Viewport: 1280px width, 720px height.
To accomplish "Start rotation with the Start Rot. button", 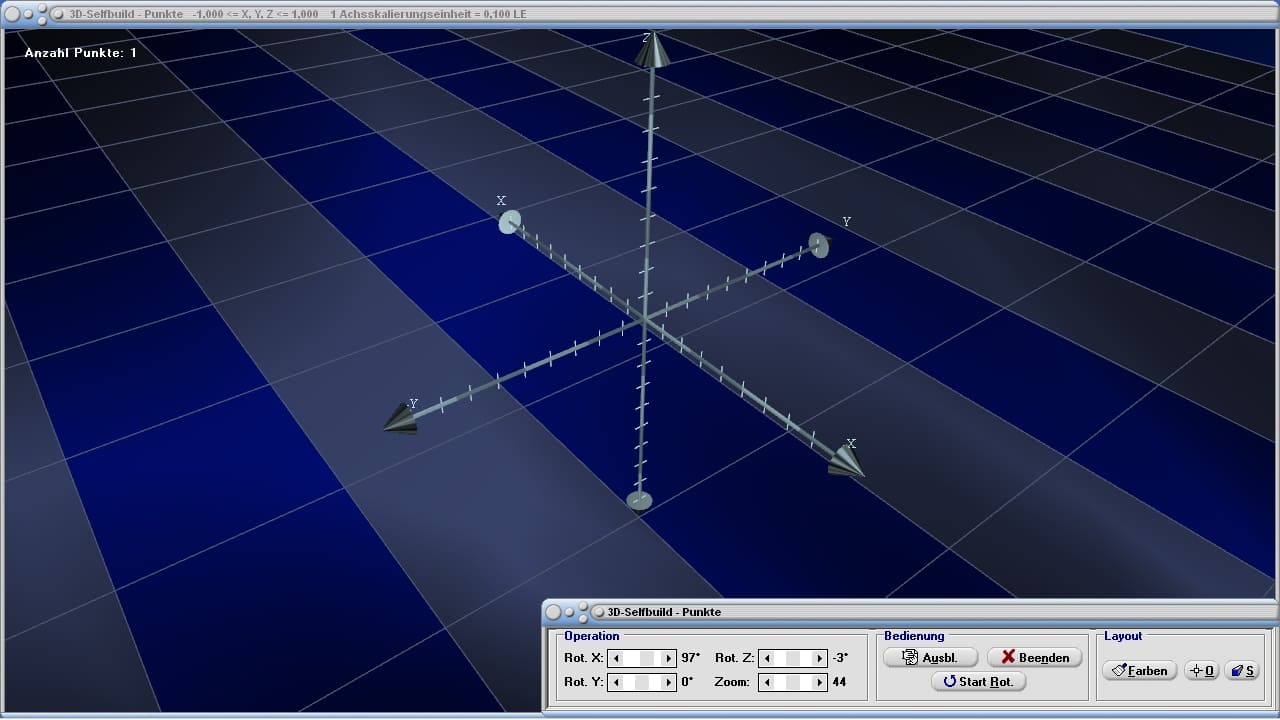I will point(978,682).
